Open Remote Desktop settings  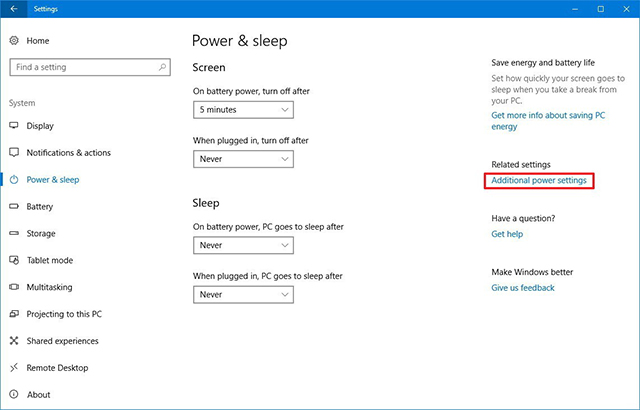pyautogui.click(x=57, y=368)
